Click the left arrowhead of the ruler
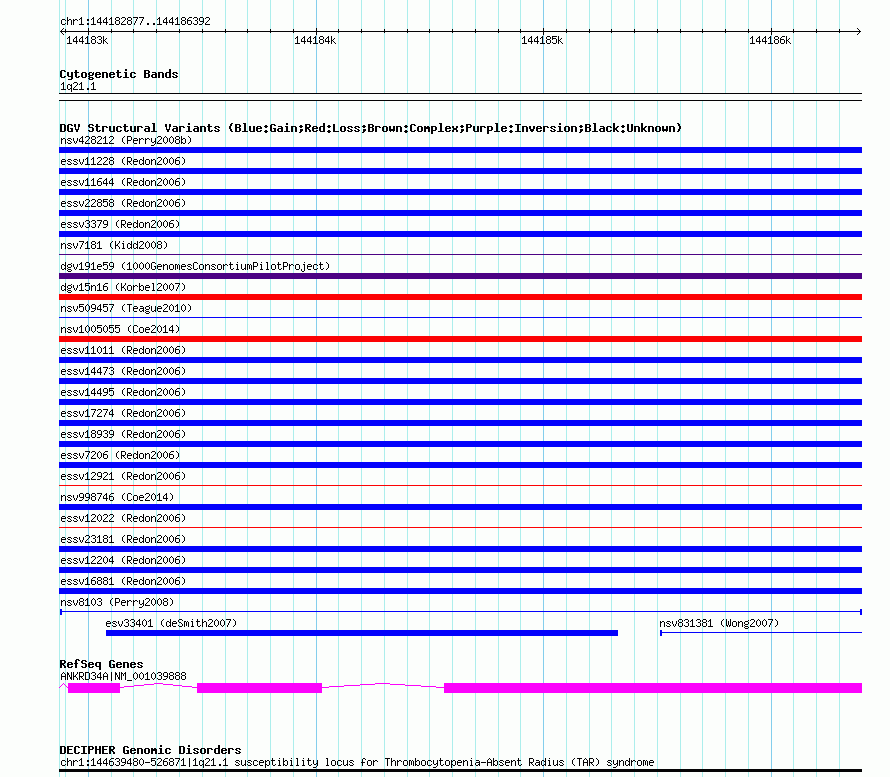This screenshot has width=890, height=777. pyautogui.click(x=62, y=32)
